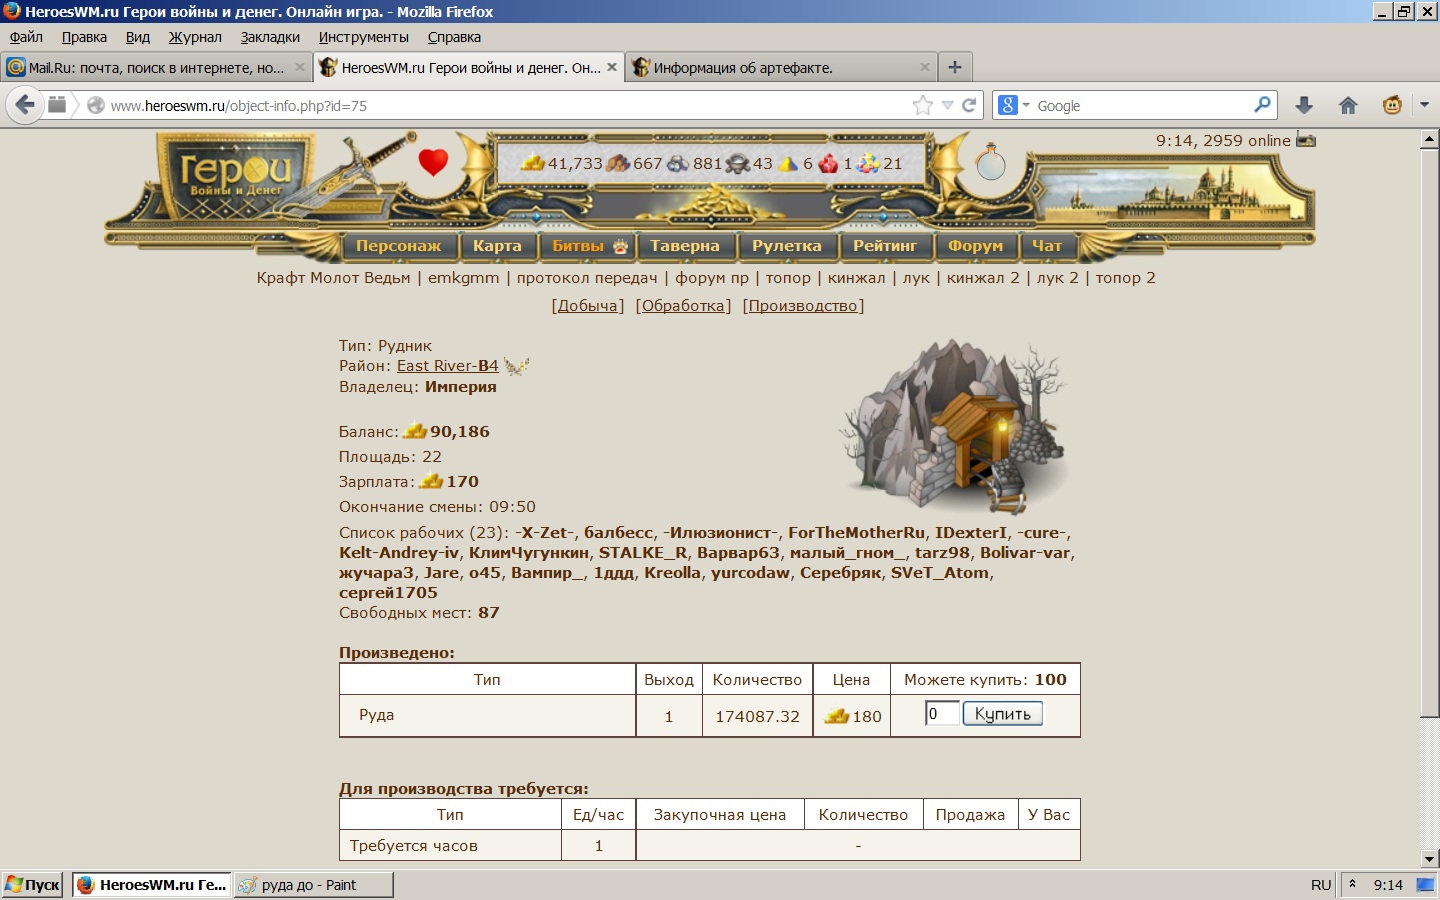Click the clan emblem beside East River-B4
The width and height of the screenshot is (1440, 900).
(x=516, y=366)
